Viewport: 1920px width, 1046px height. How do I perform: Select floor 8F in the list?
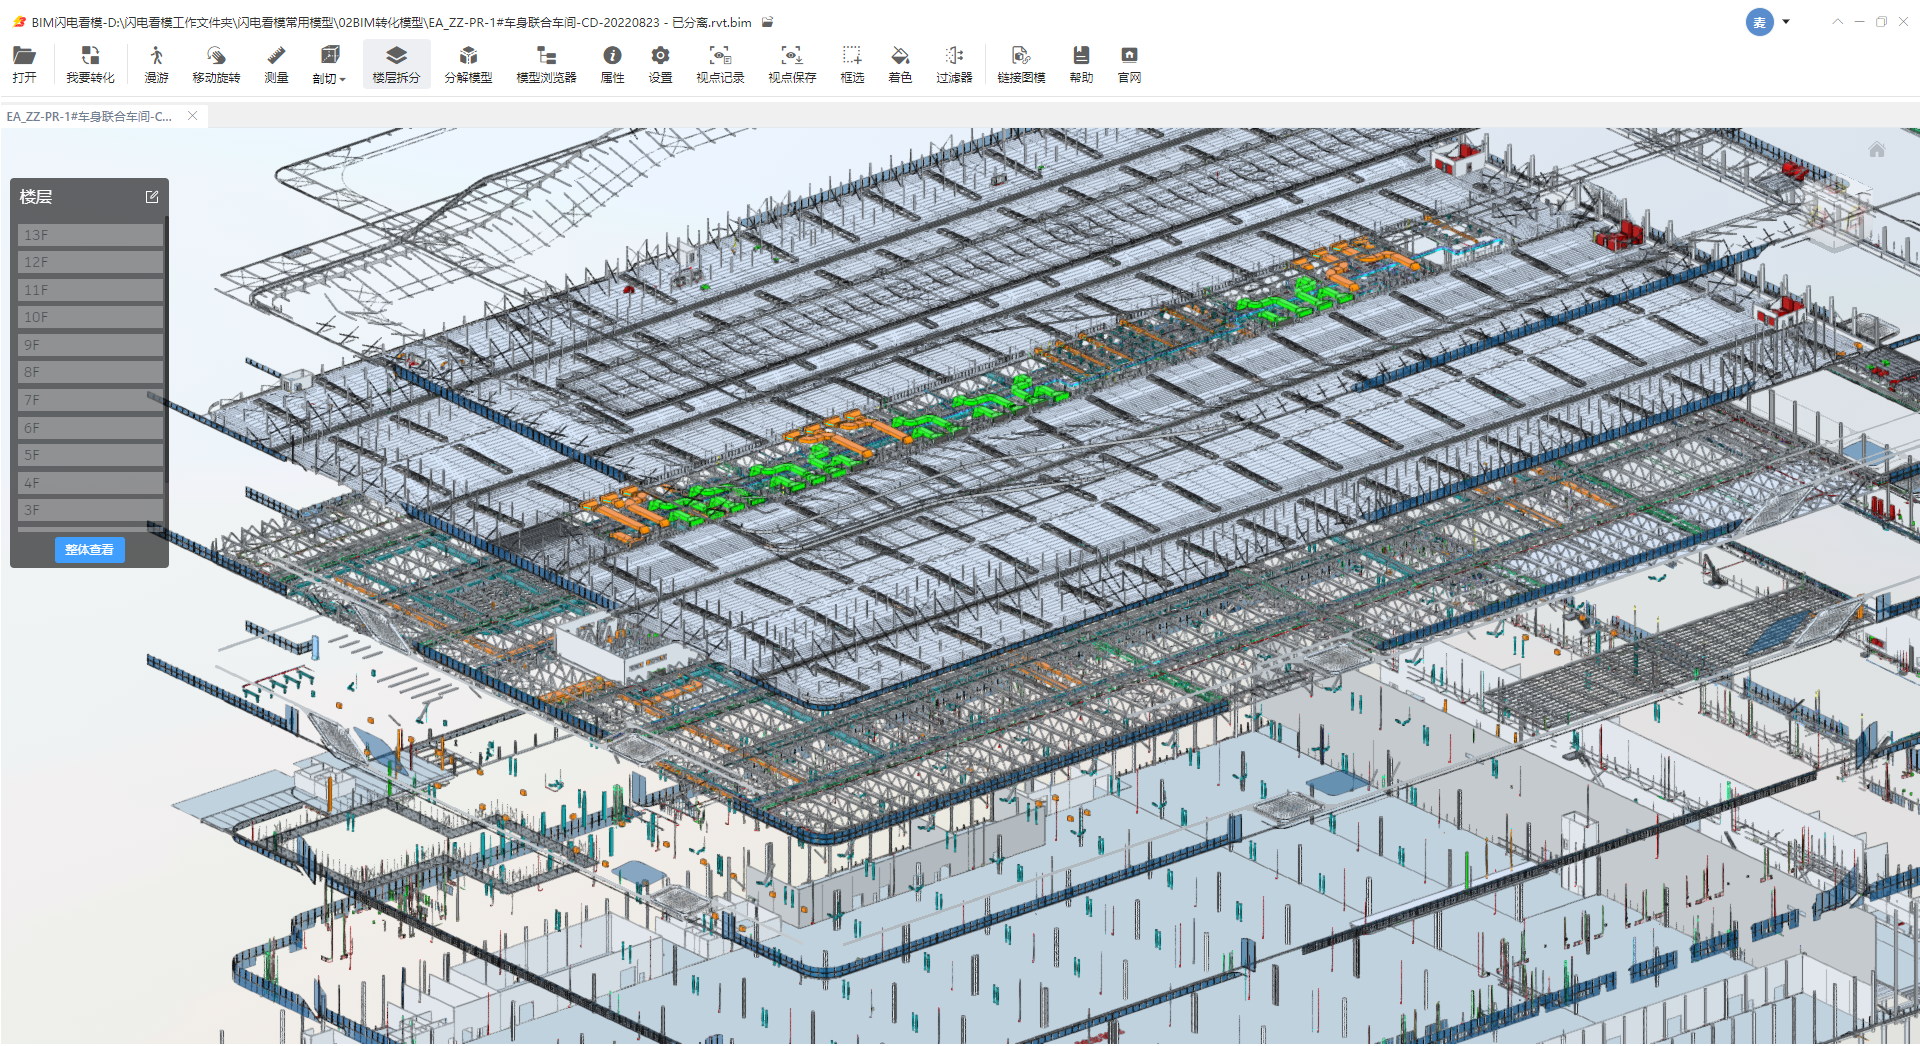pos(90,372)
